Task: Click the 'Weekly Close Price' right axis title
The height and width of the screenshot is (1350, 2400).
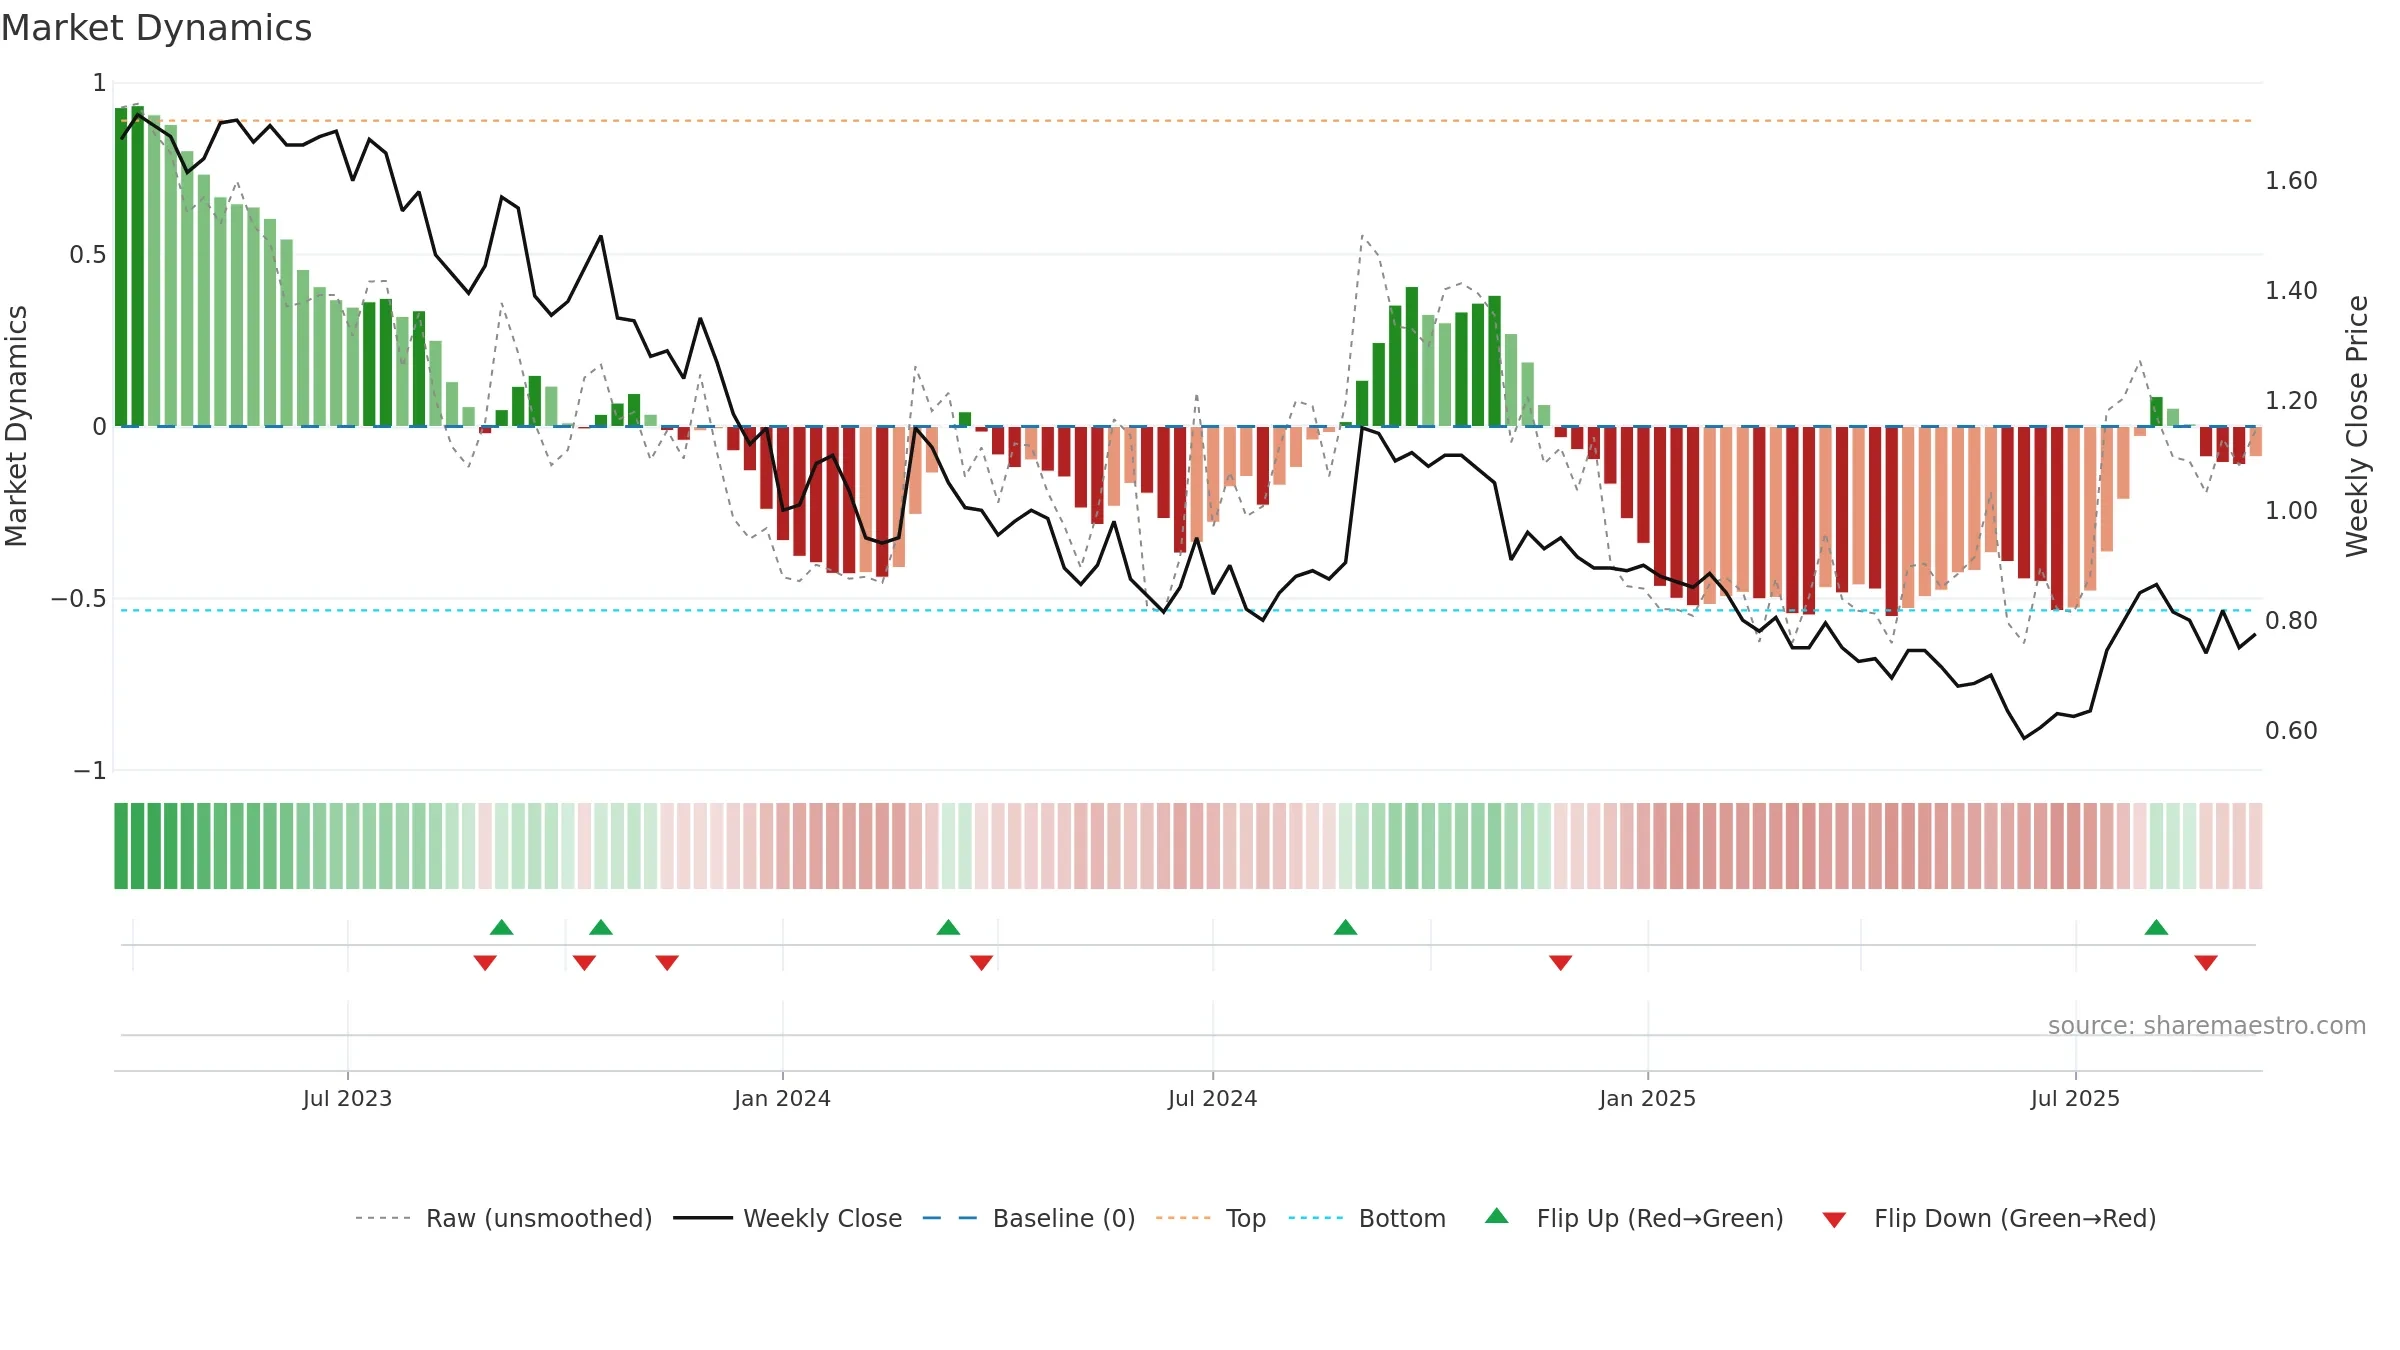Action: [2357, 426]
